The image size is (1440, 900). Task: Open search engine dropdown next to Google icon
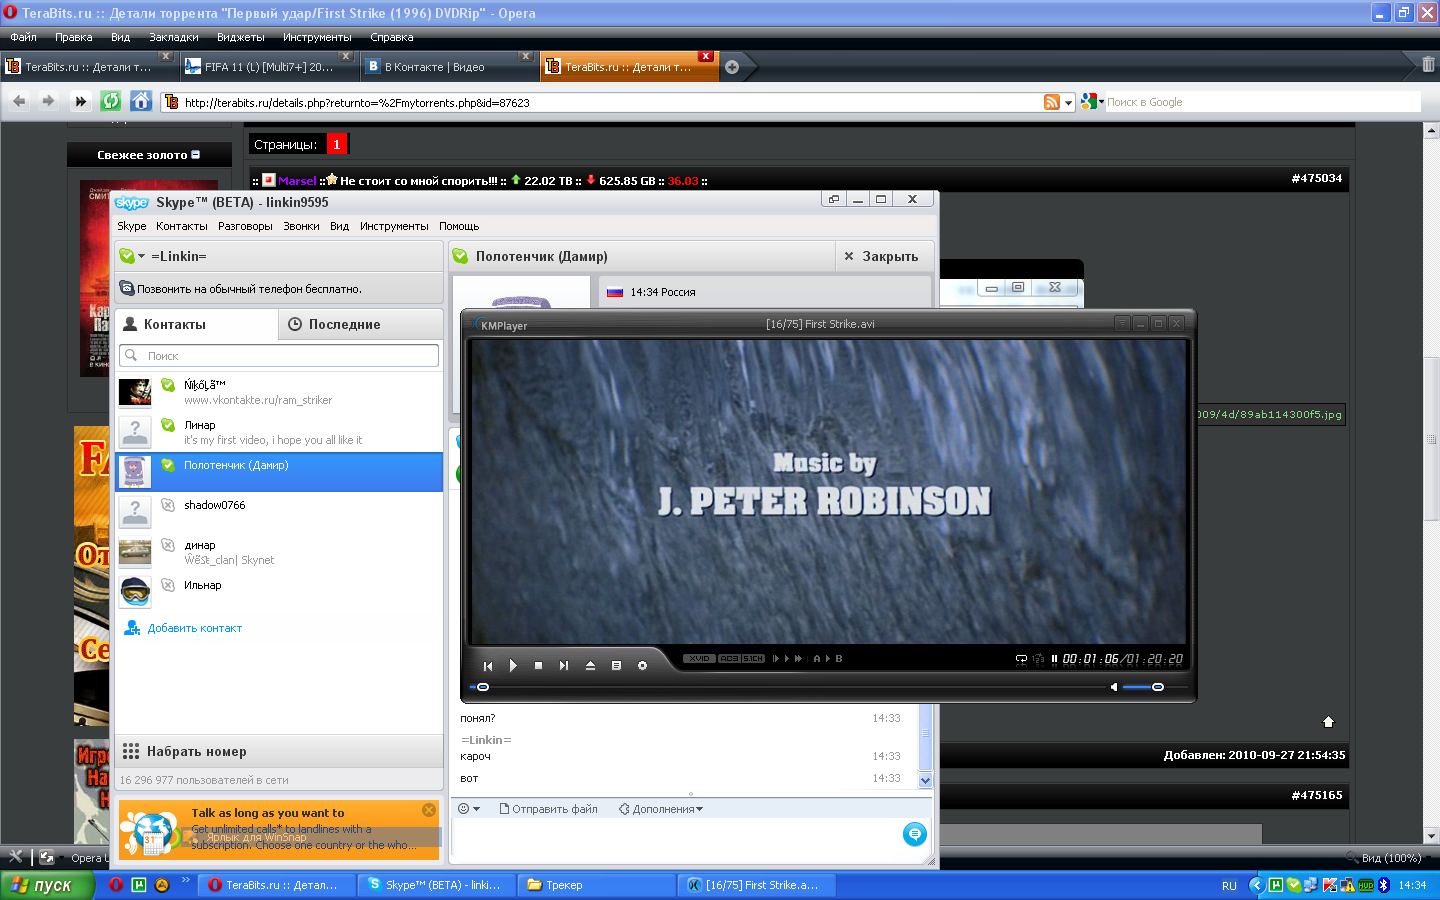[x=1101, y=102]
